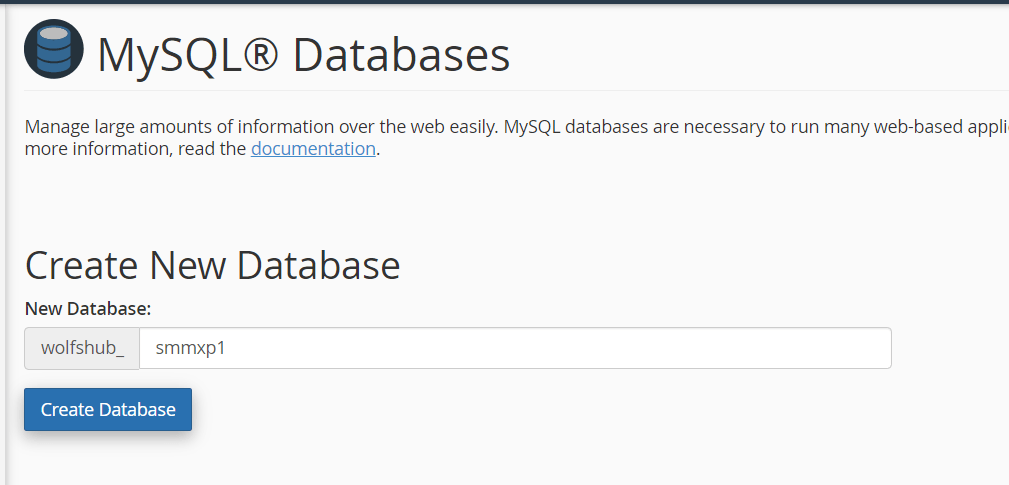Viewport: 1009px width, 485px height.
Task: Click the word Databases in the title
Action: [401, 55]
